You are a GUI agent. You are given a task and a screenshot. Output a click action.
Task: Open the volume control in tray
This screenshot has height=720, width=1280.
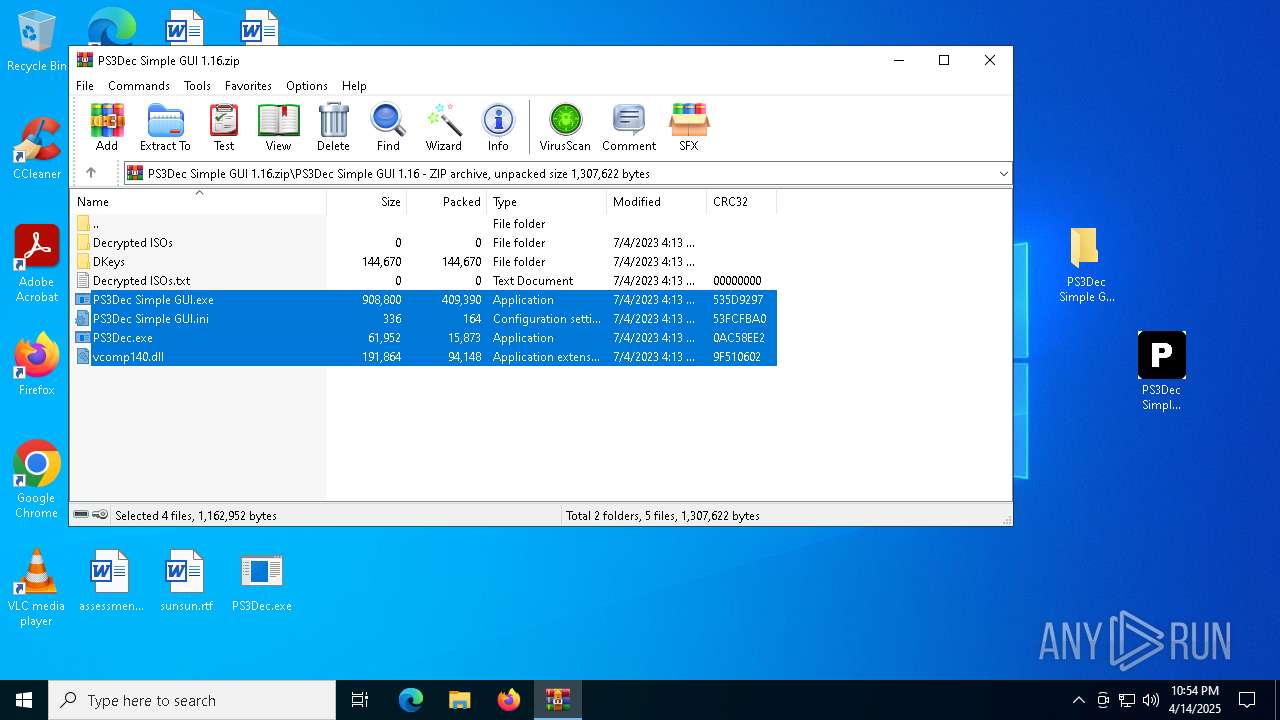point(1151,700)
